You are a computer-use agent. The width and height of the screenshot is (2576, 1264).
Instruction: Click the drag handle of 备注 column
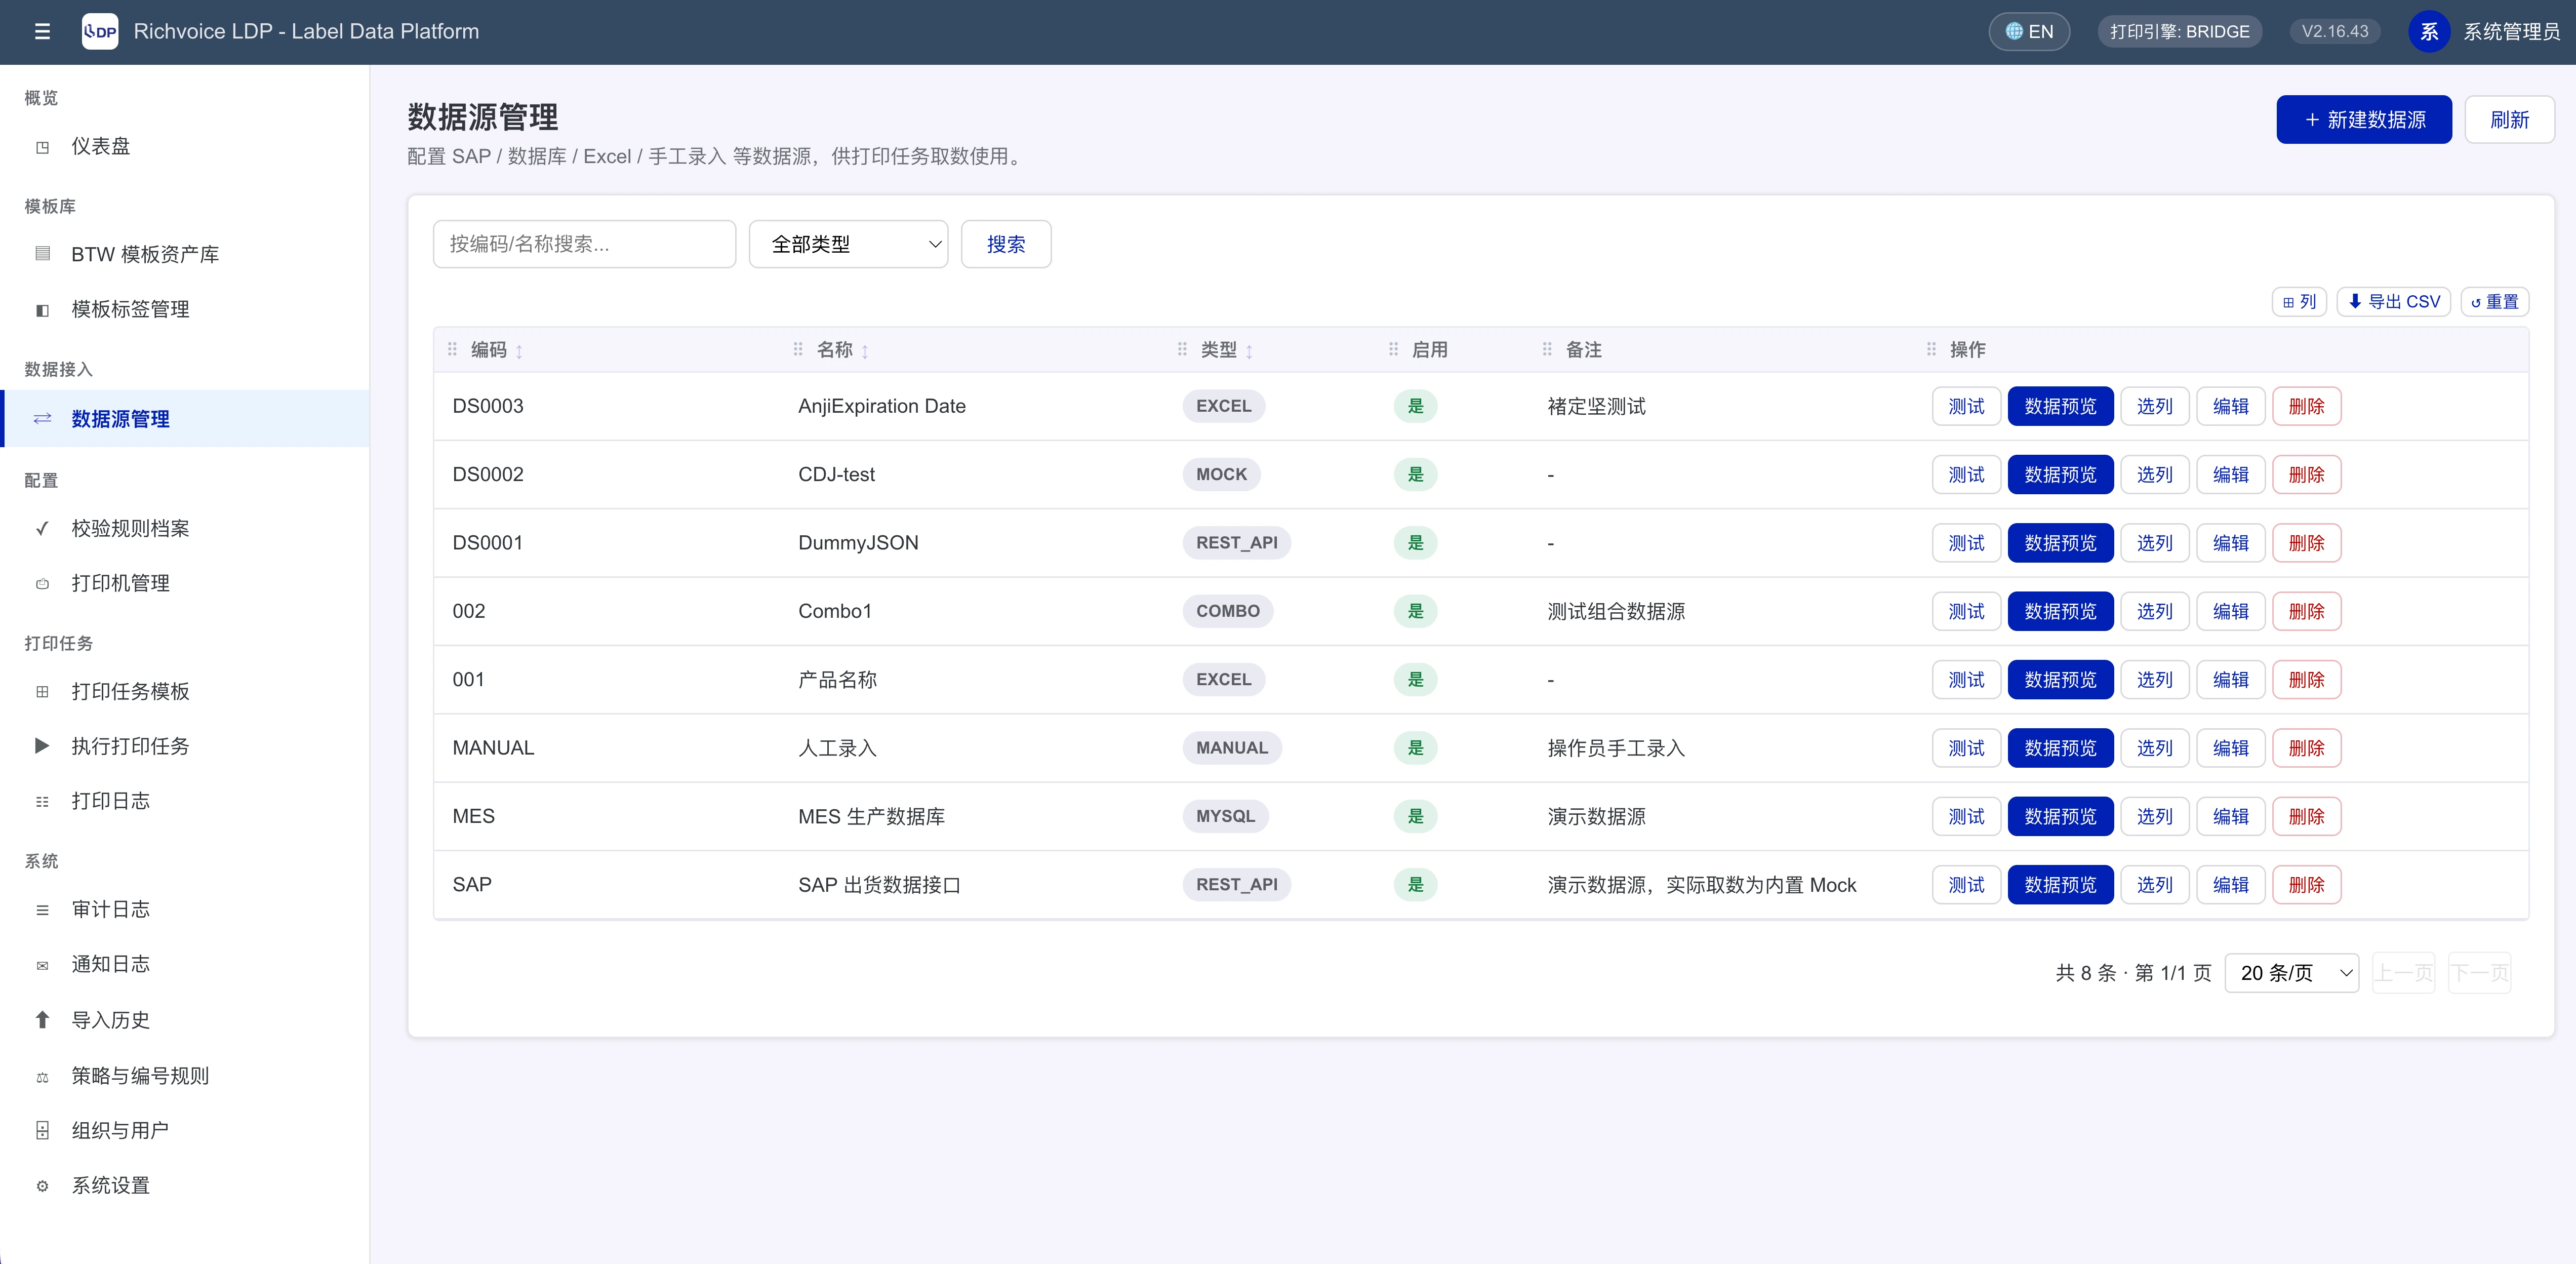click(x=1547, y=350)
